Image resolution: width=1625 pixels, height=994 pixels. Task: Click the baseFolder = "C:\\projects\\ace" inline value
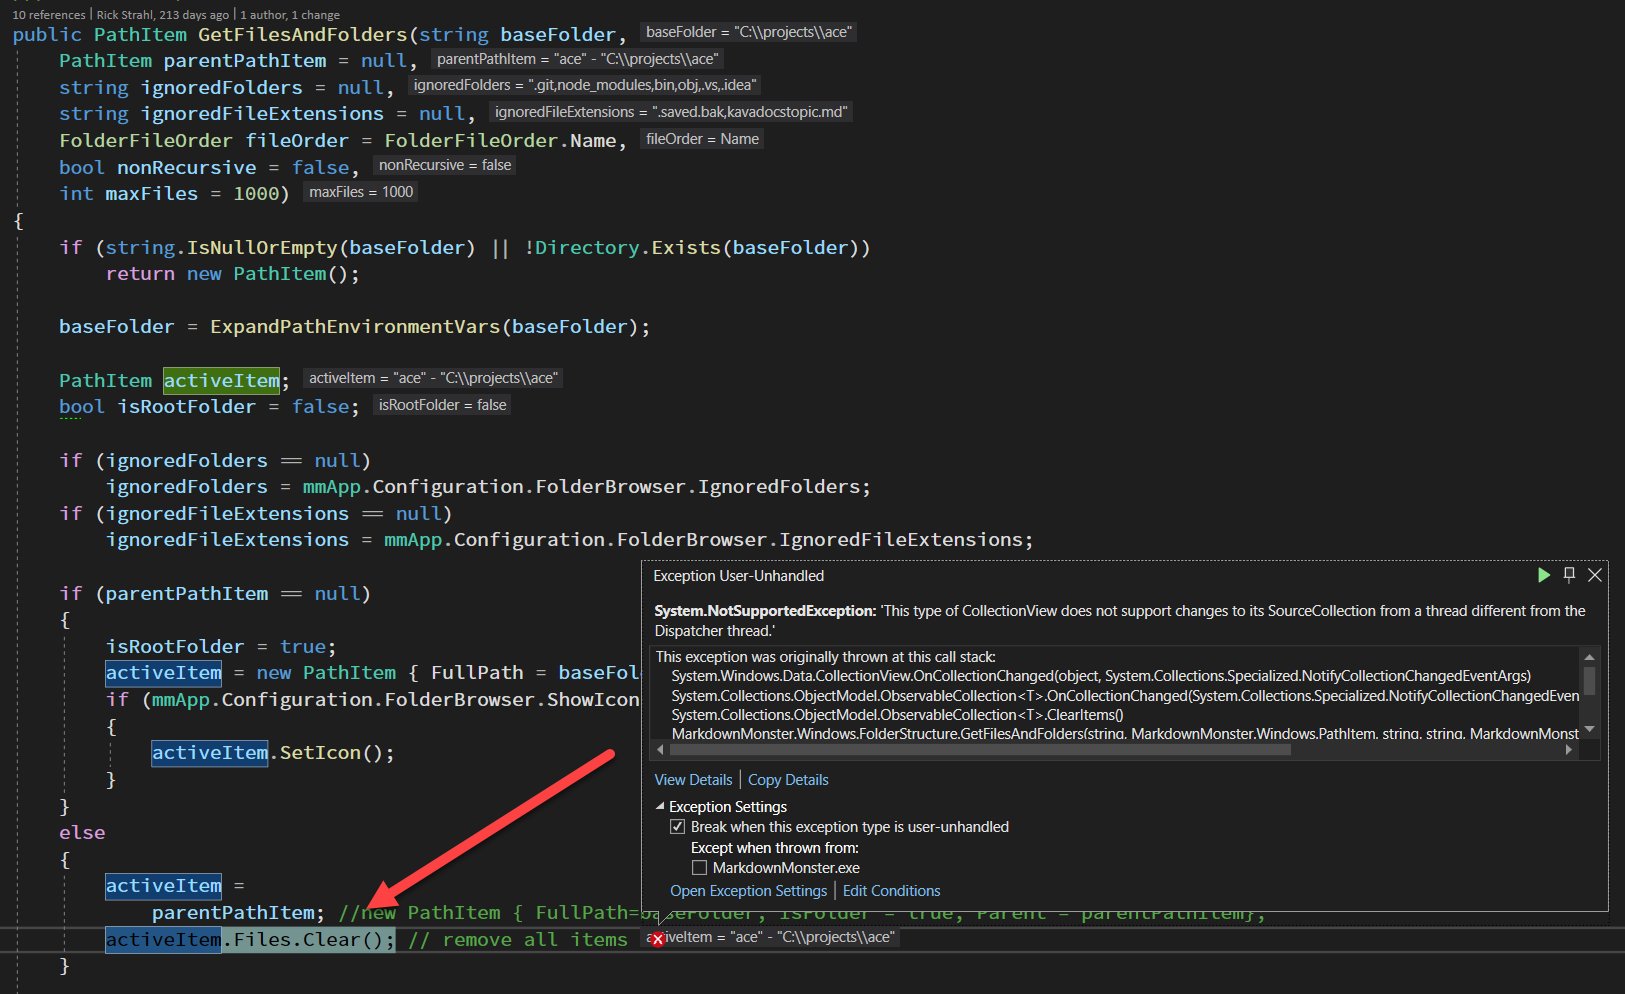pos(749,32)
